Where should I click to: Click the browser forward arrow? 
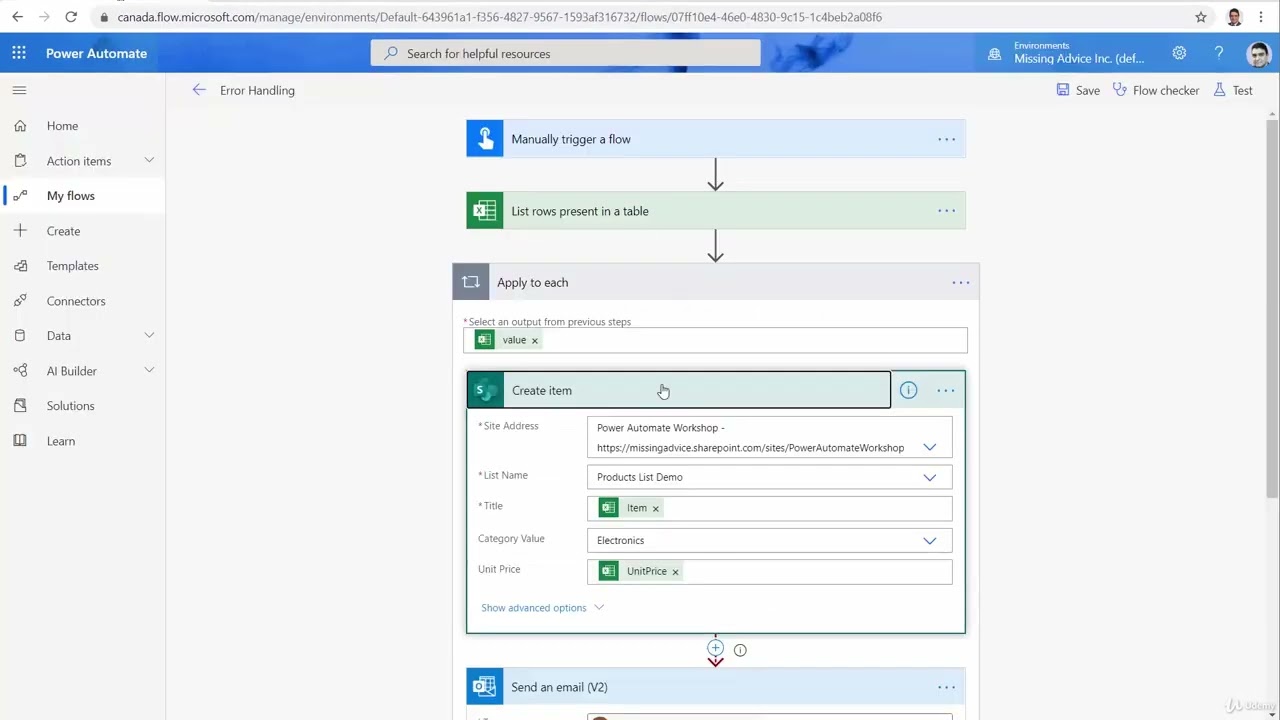[x=43, y=17]
